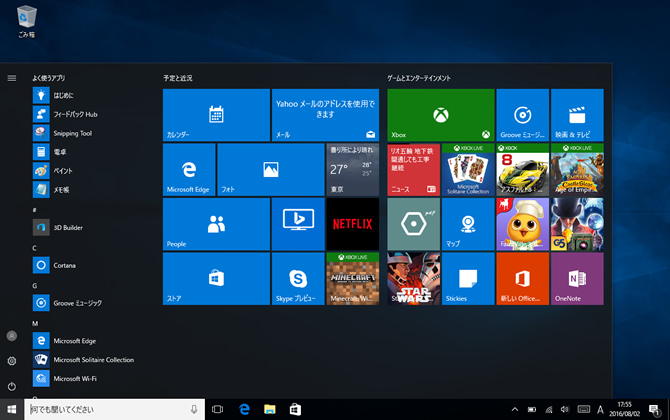Click the 予定と近況 tile group heading
Image resolution: width=670 pixels, height=420 pixels.
tap(178, 77)
